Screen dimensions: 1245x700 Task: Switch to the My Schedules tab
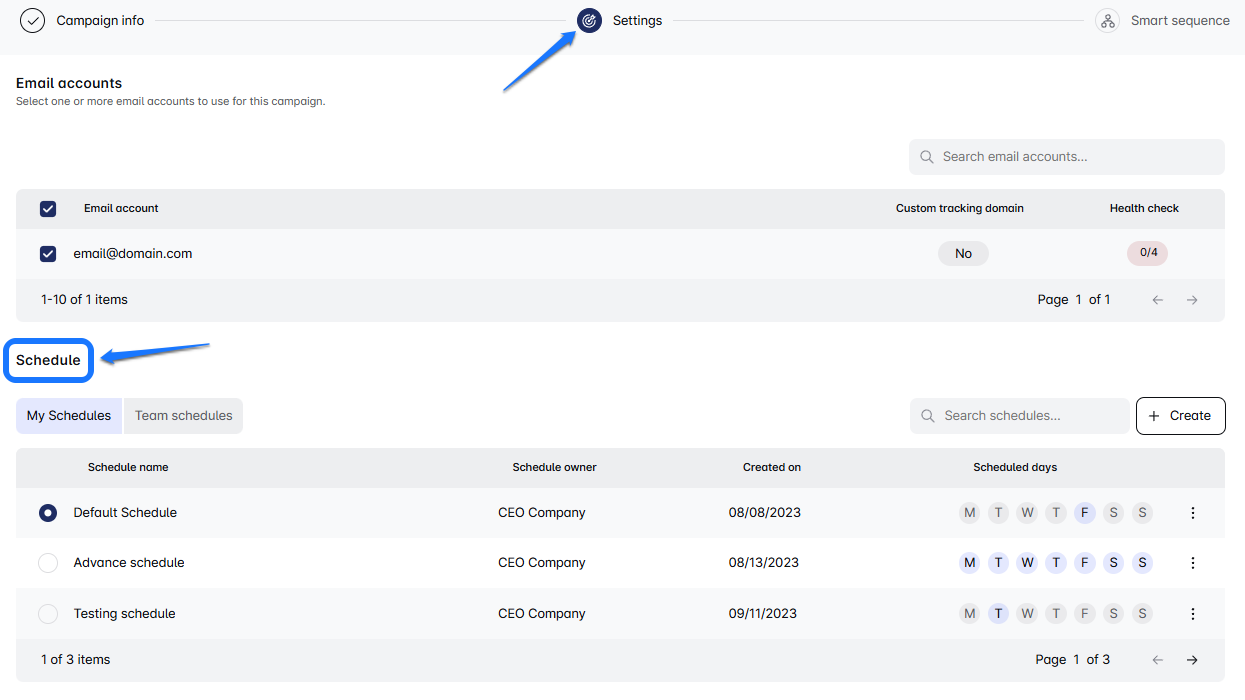tap(69, 416)
